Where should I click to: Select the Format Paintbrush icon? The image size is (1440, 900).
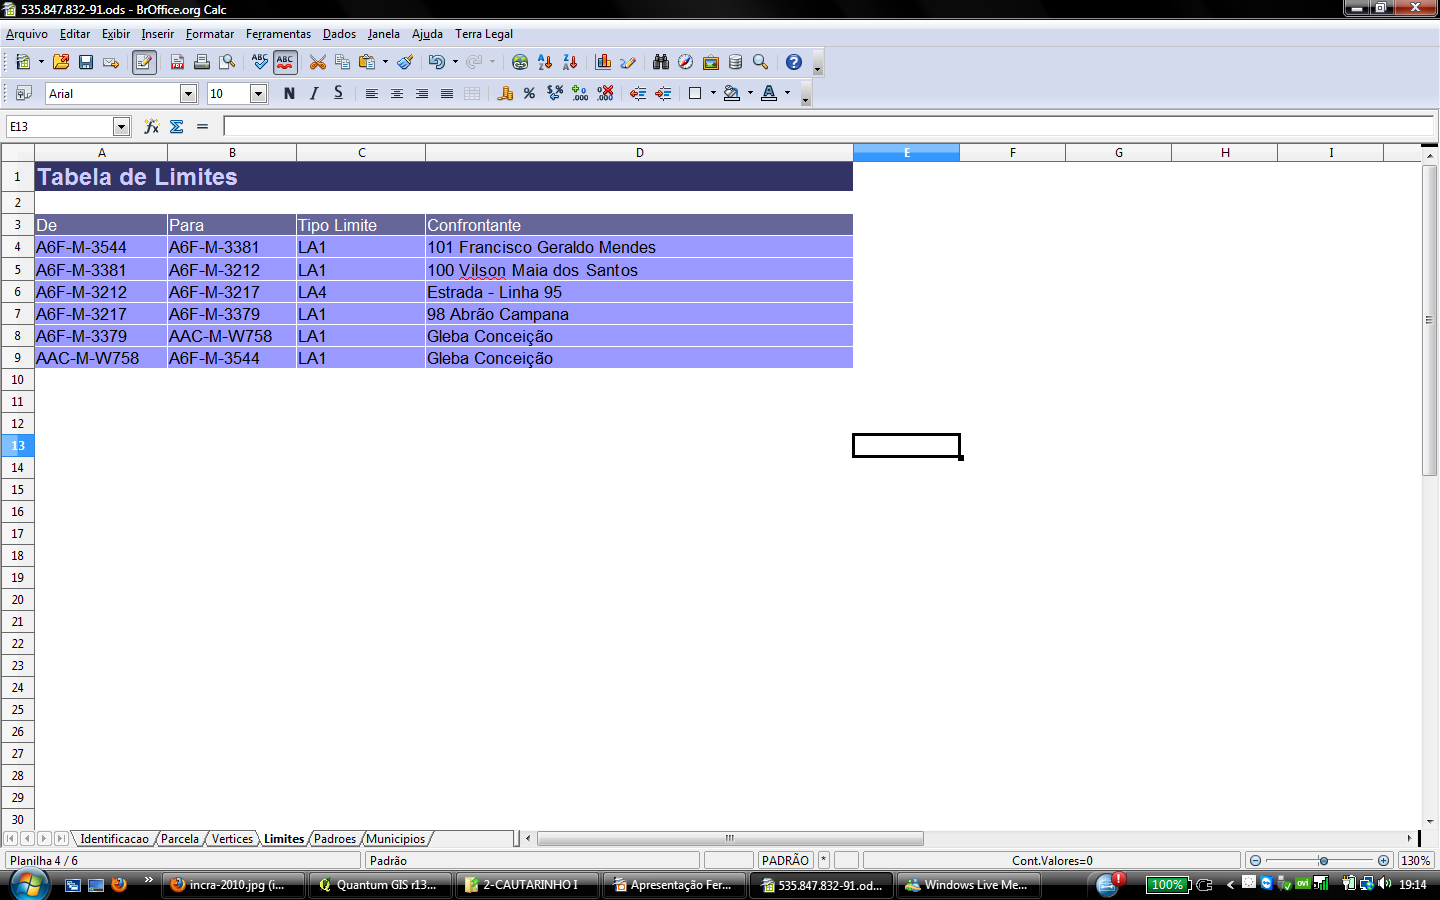click(405, 62)
